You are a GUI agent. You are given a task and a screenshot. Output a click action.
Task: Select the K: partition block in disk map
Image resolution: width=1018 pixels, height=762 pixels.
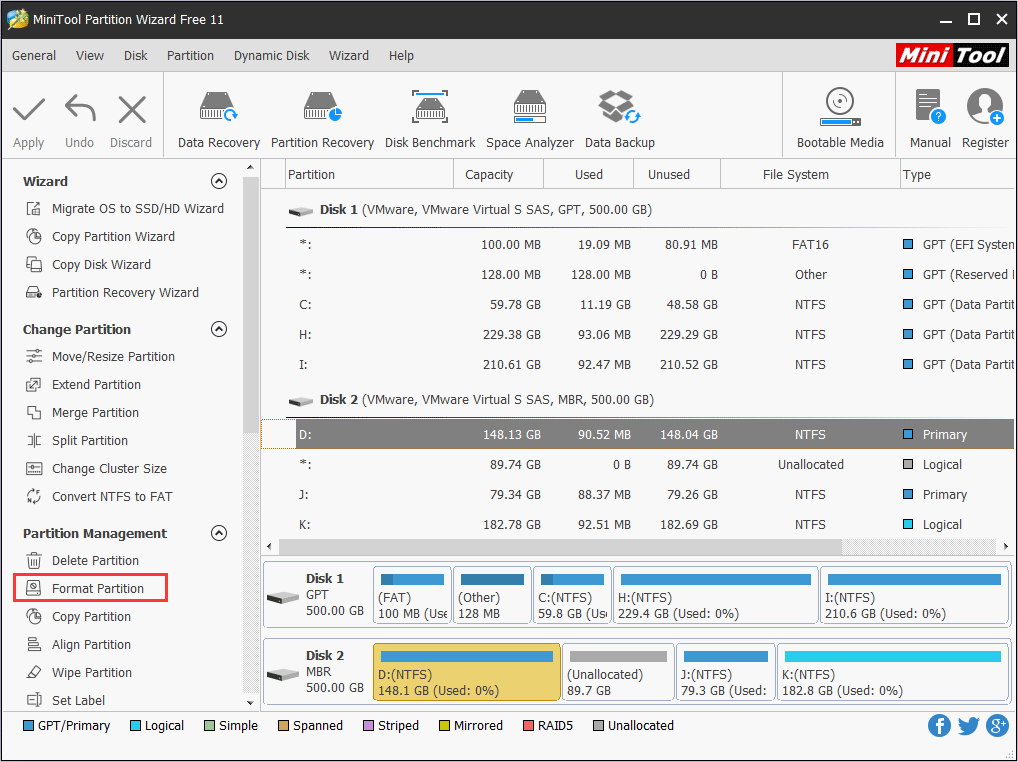click(x=892, y=672)
